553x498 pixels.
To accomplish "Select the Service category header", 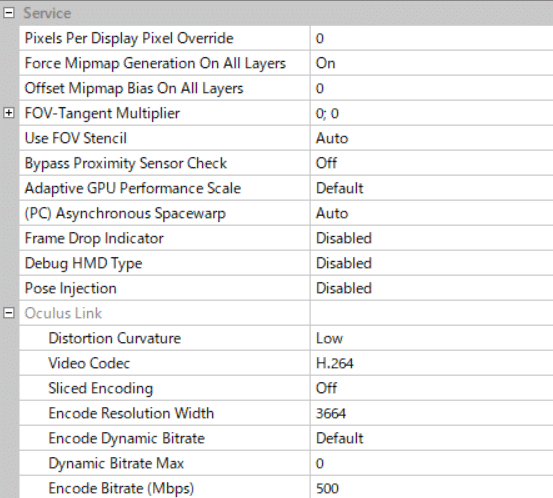I will click(x=47, y=13).
